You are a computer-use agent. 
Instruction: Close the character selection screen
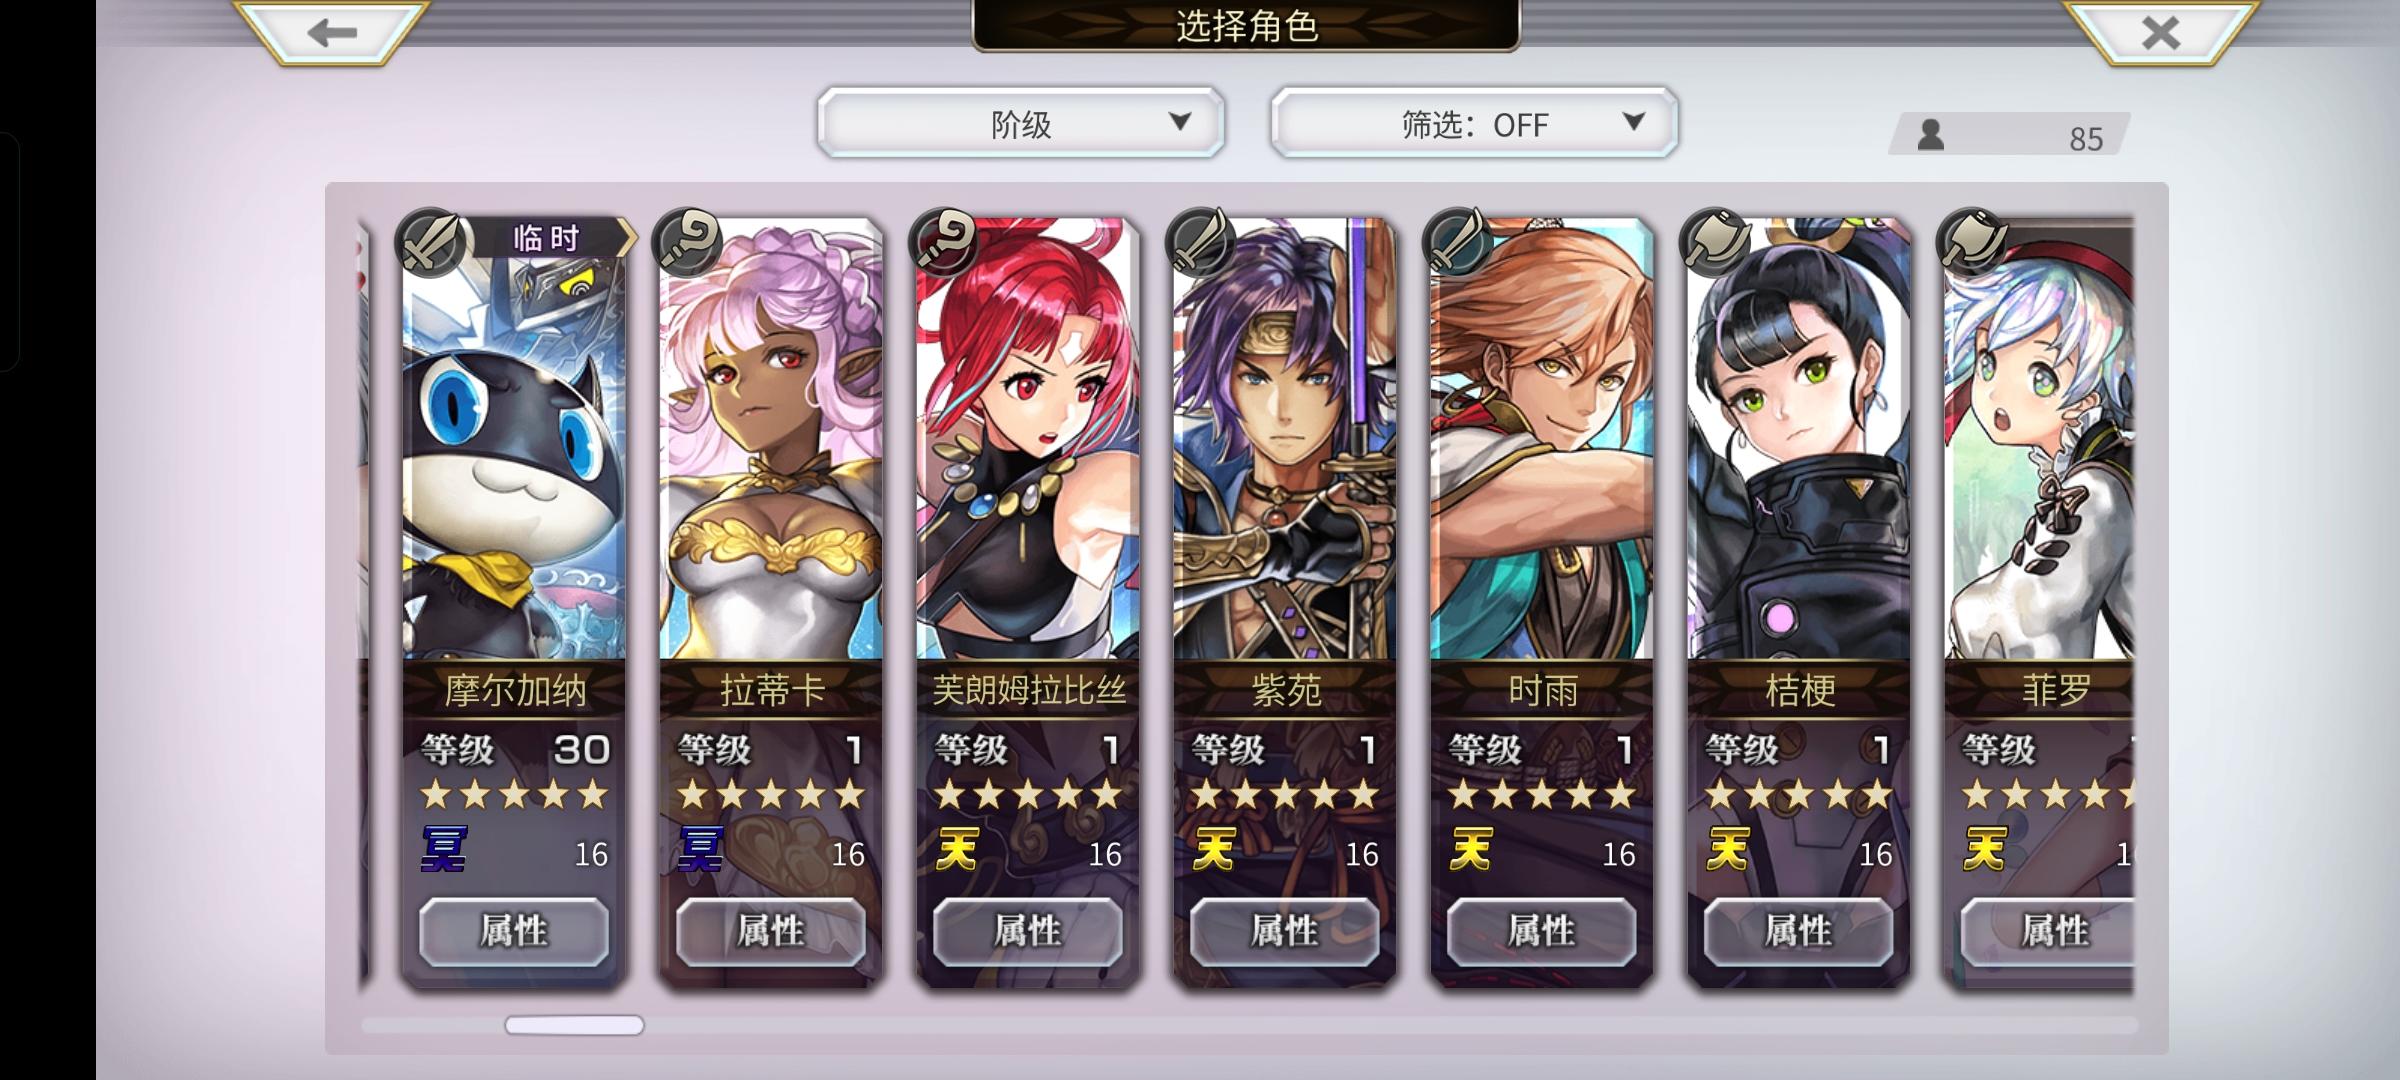(2160, 32)
